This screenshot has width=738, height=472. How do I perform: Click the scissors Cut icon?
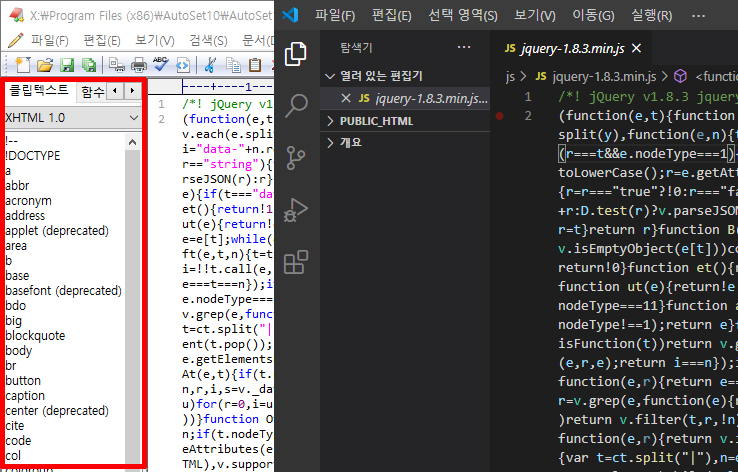click(210, 65)
